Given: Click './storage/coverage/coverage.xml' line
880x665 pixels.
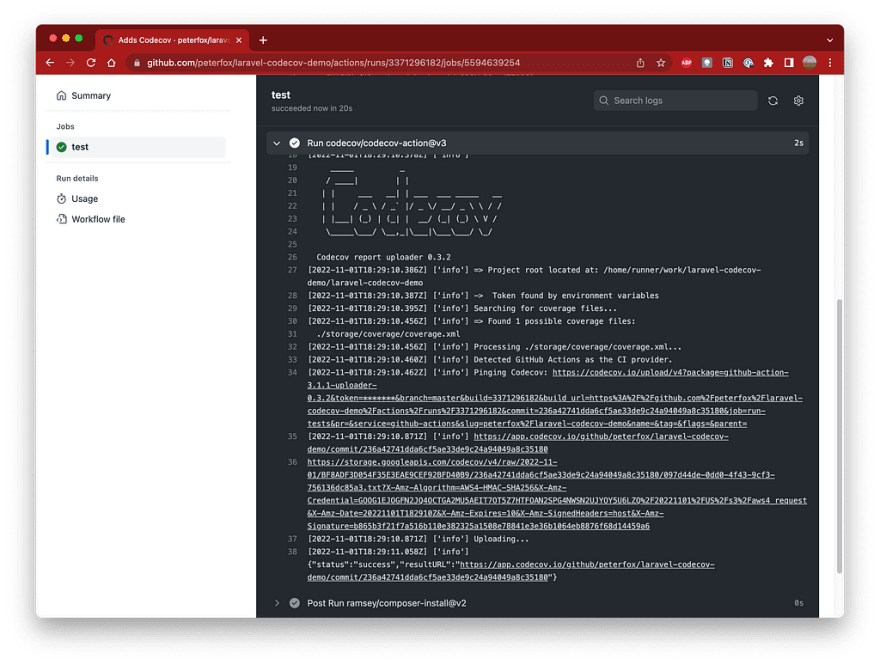Looking at the screenshot, I should (388, 334).
